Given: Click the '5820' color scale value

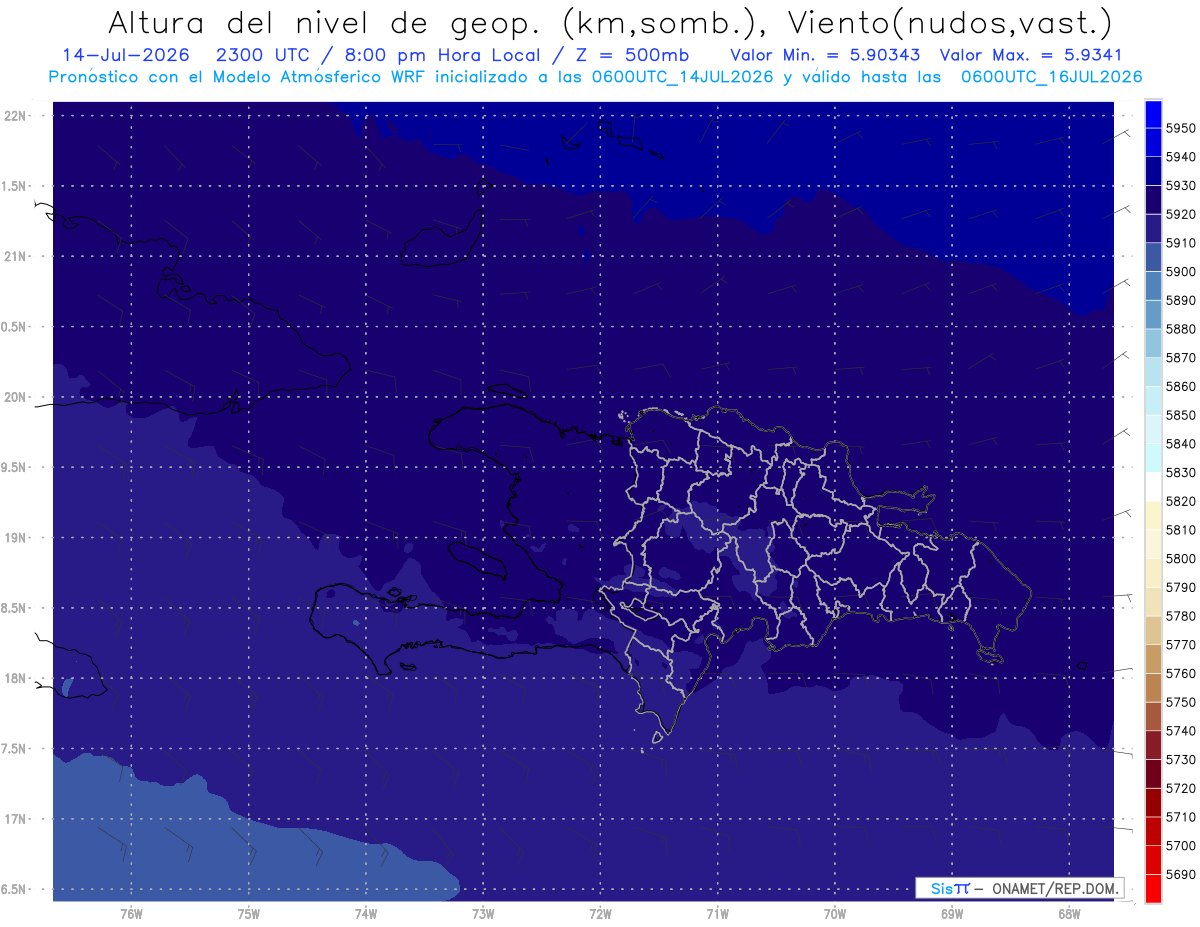Looking at the screenshot, I should (1181, 501).
